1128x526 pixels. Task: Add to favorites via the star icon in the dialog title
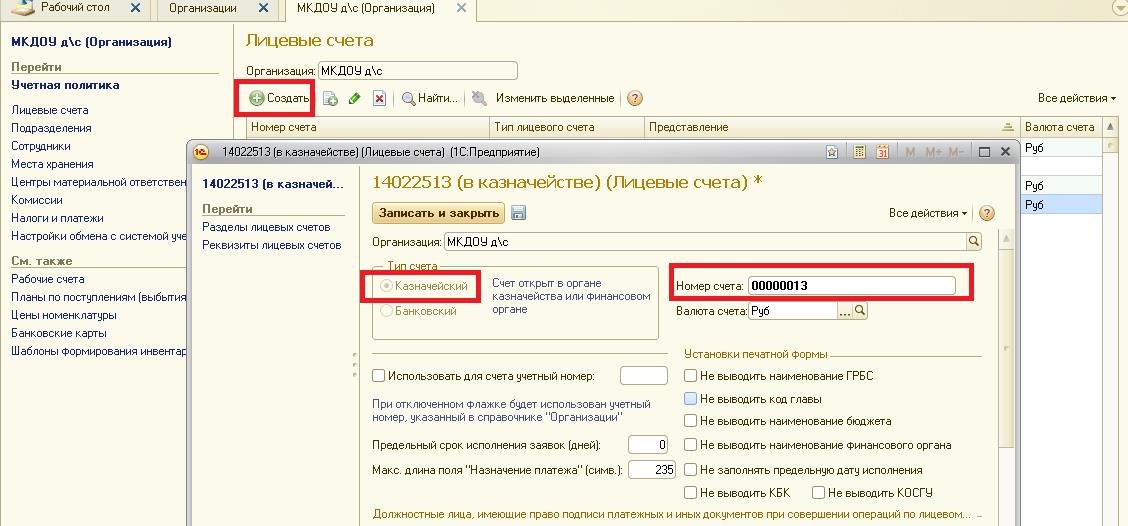tap(832, 152)
